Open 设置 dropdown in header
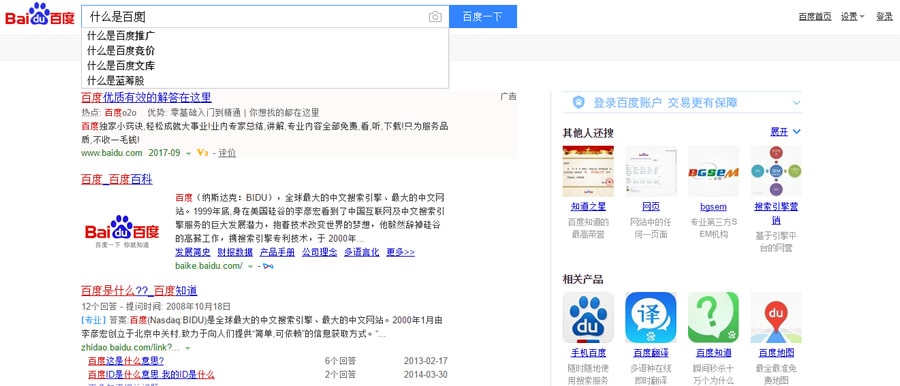900x386 pixels. pyautogui.click(x=852, y=17)
